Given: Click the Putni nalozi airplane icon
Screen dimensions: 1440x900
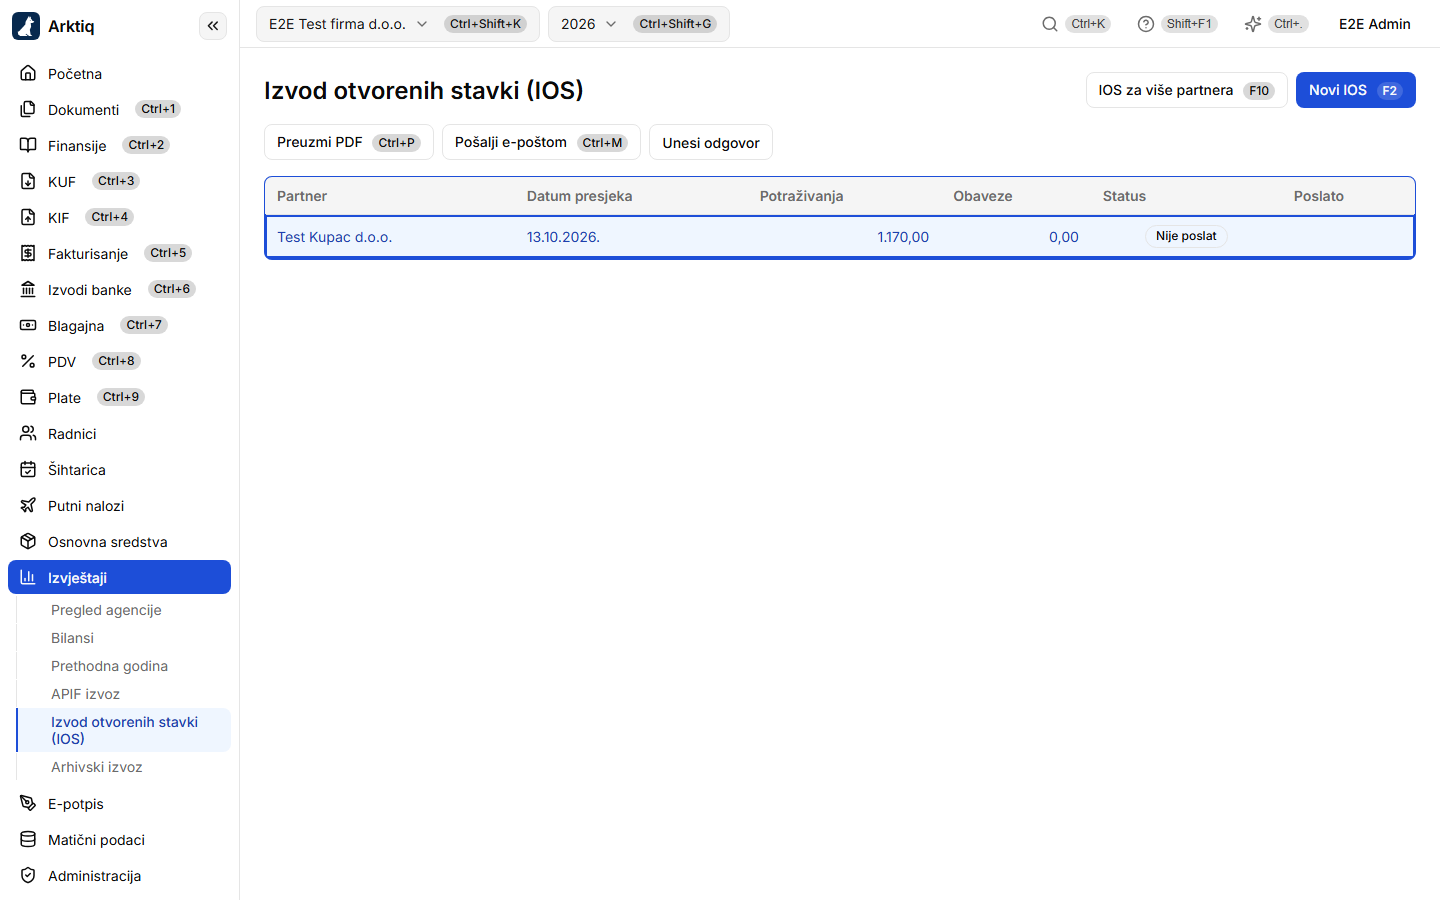Looking at the screenshot, I should coord(28,505).
